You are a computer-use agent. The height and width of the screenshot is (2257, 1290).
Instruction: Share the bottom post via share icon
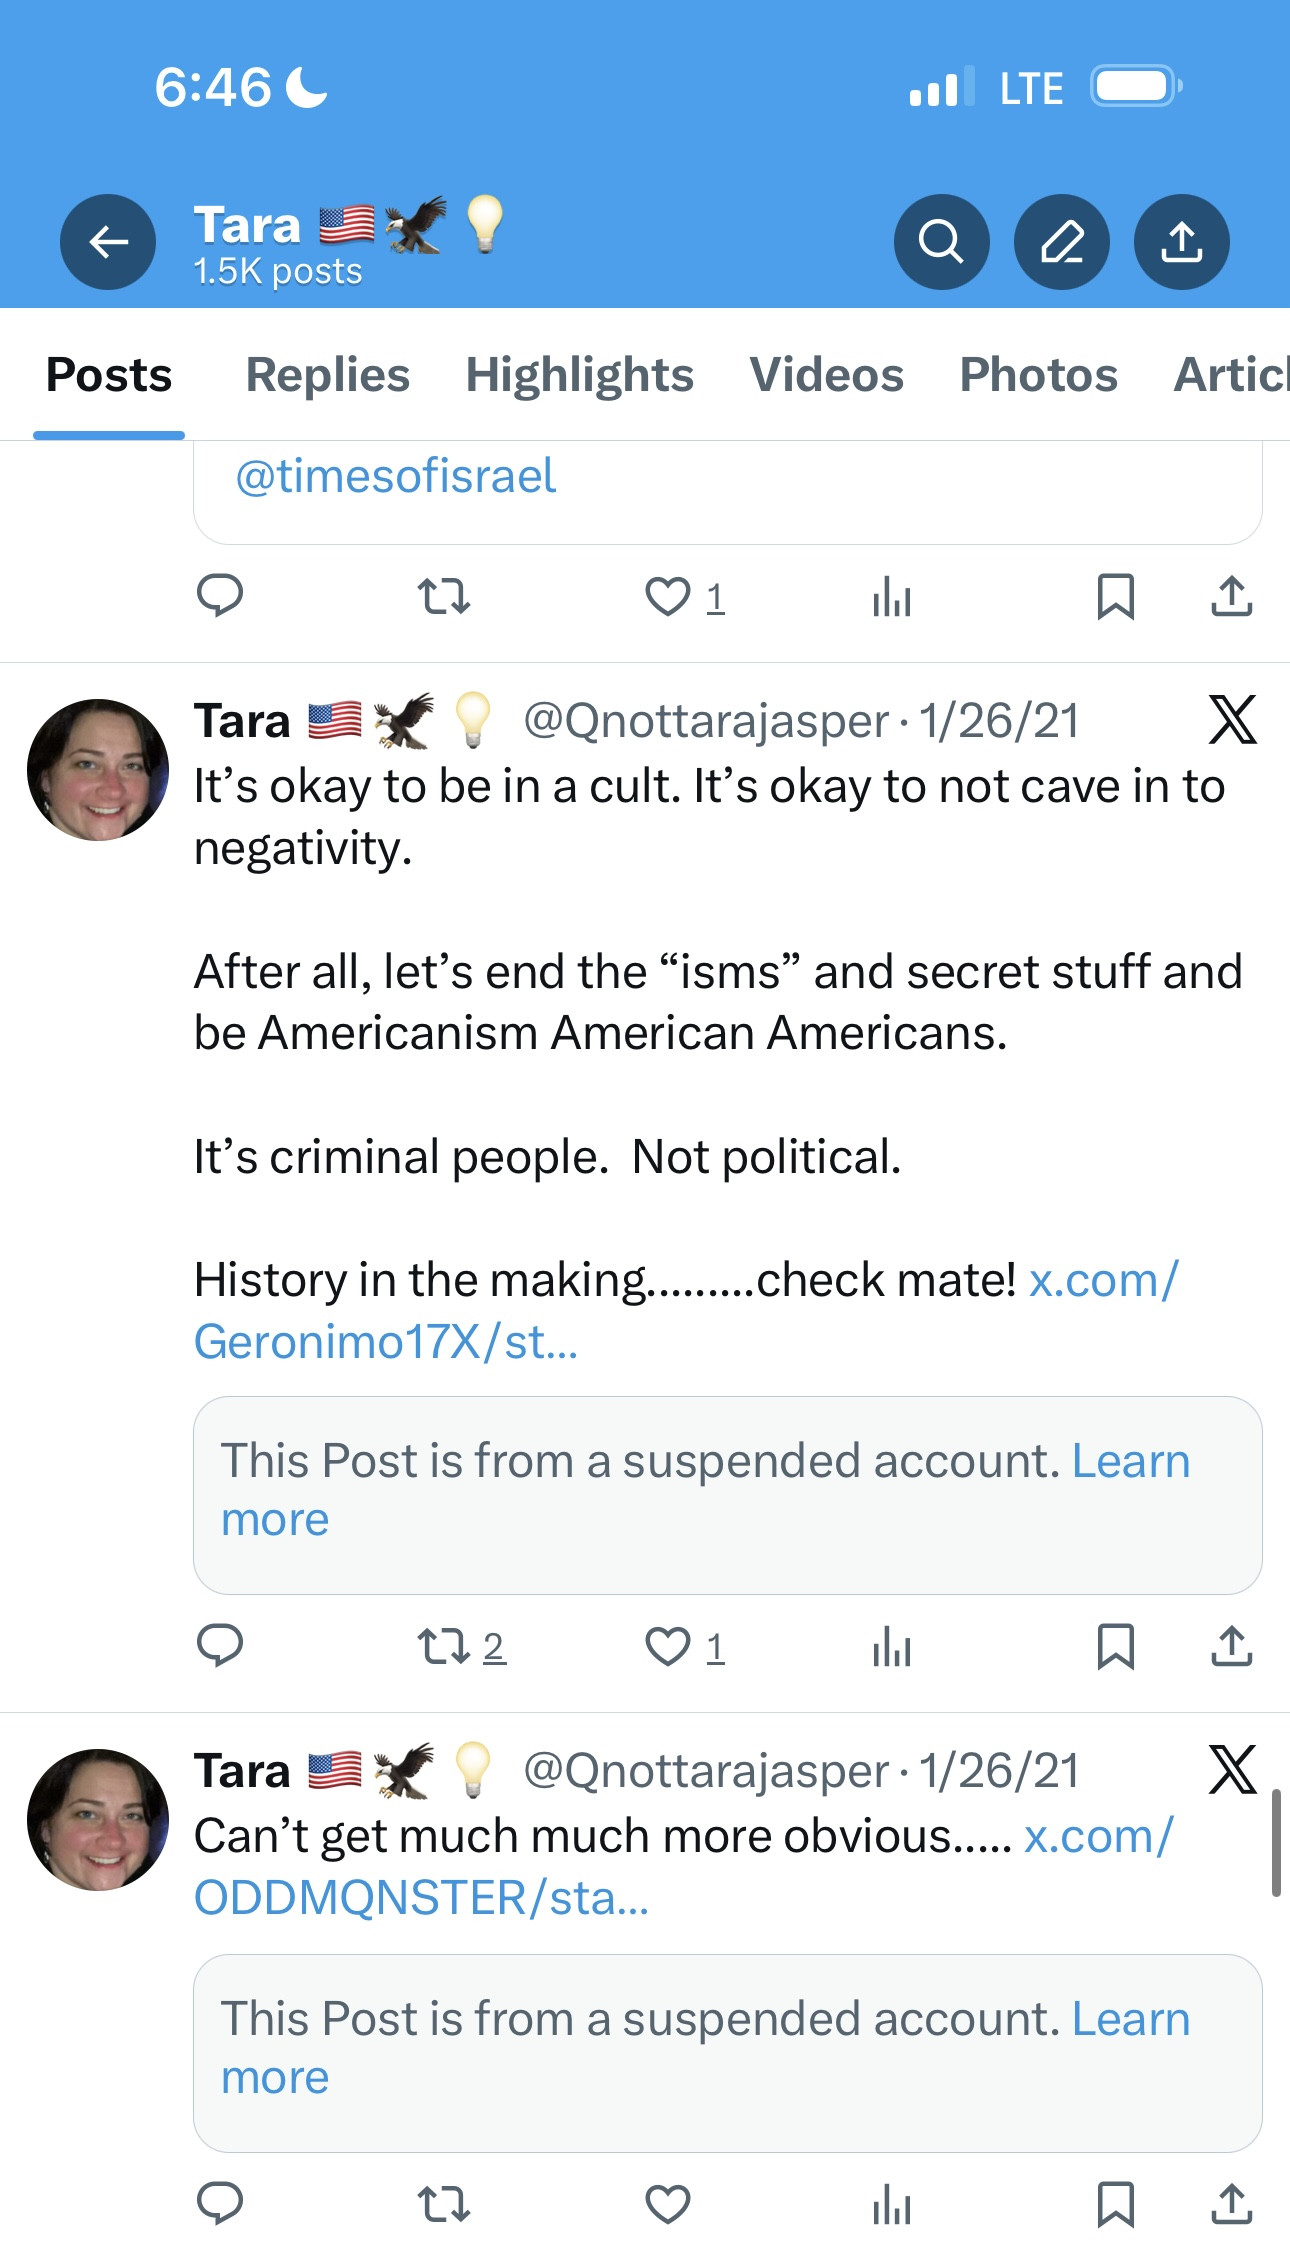(1231, 2204)
